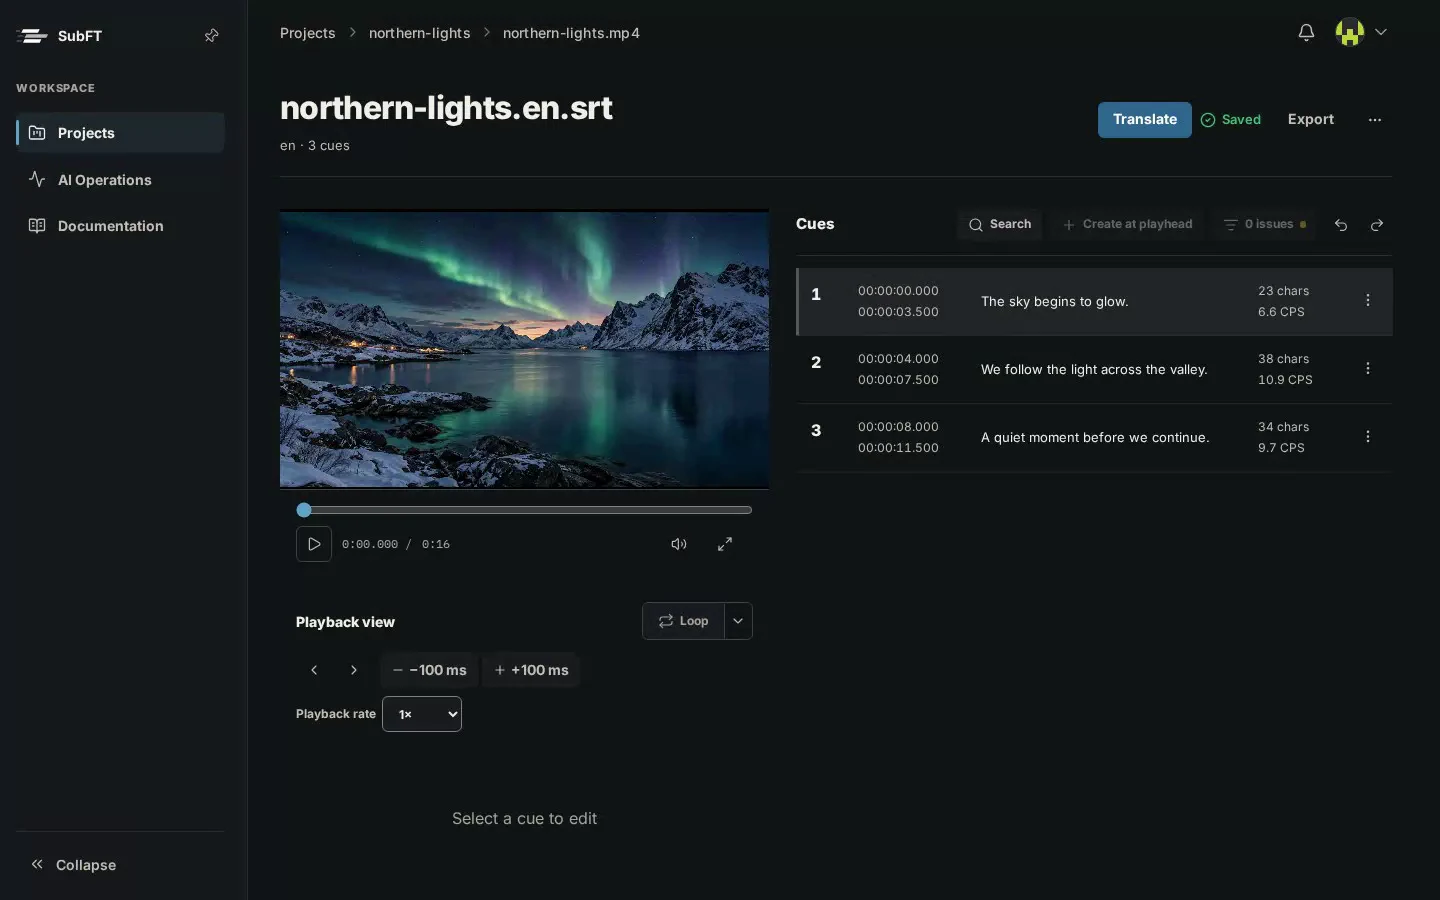
Task: Click the 00:00:04.000 start timestamp
Action: coord(898,359)
